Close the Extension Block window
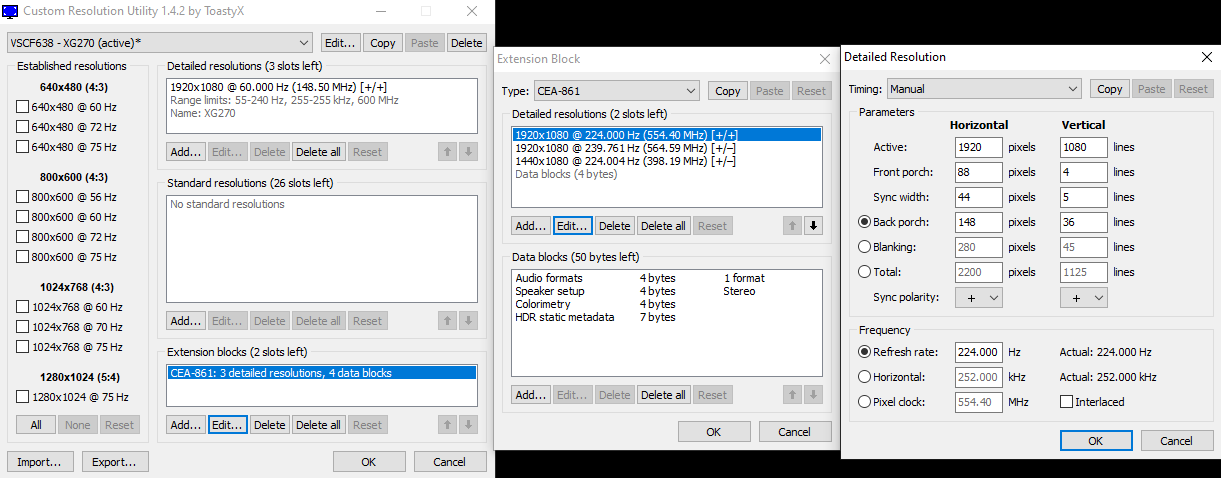This screenshot has height=478, width=1221. [822, 59]
